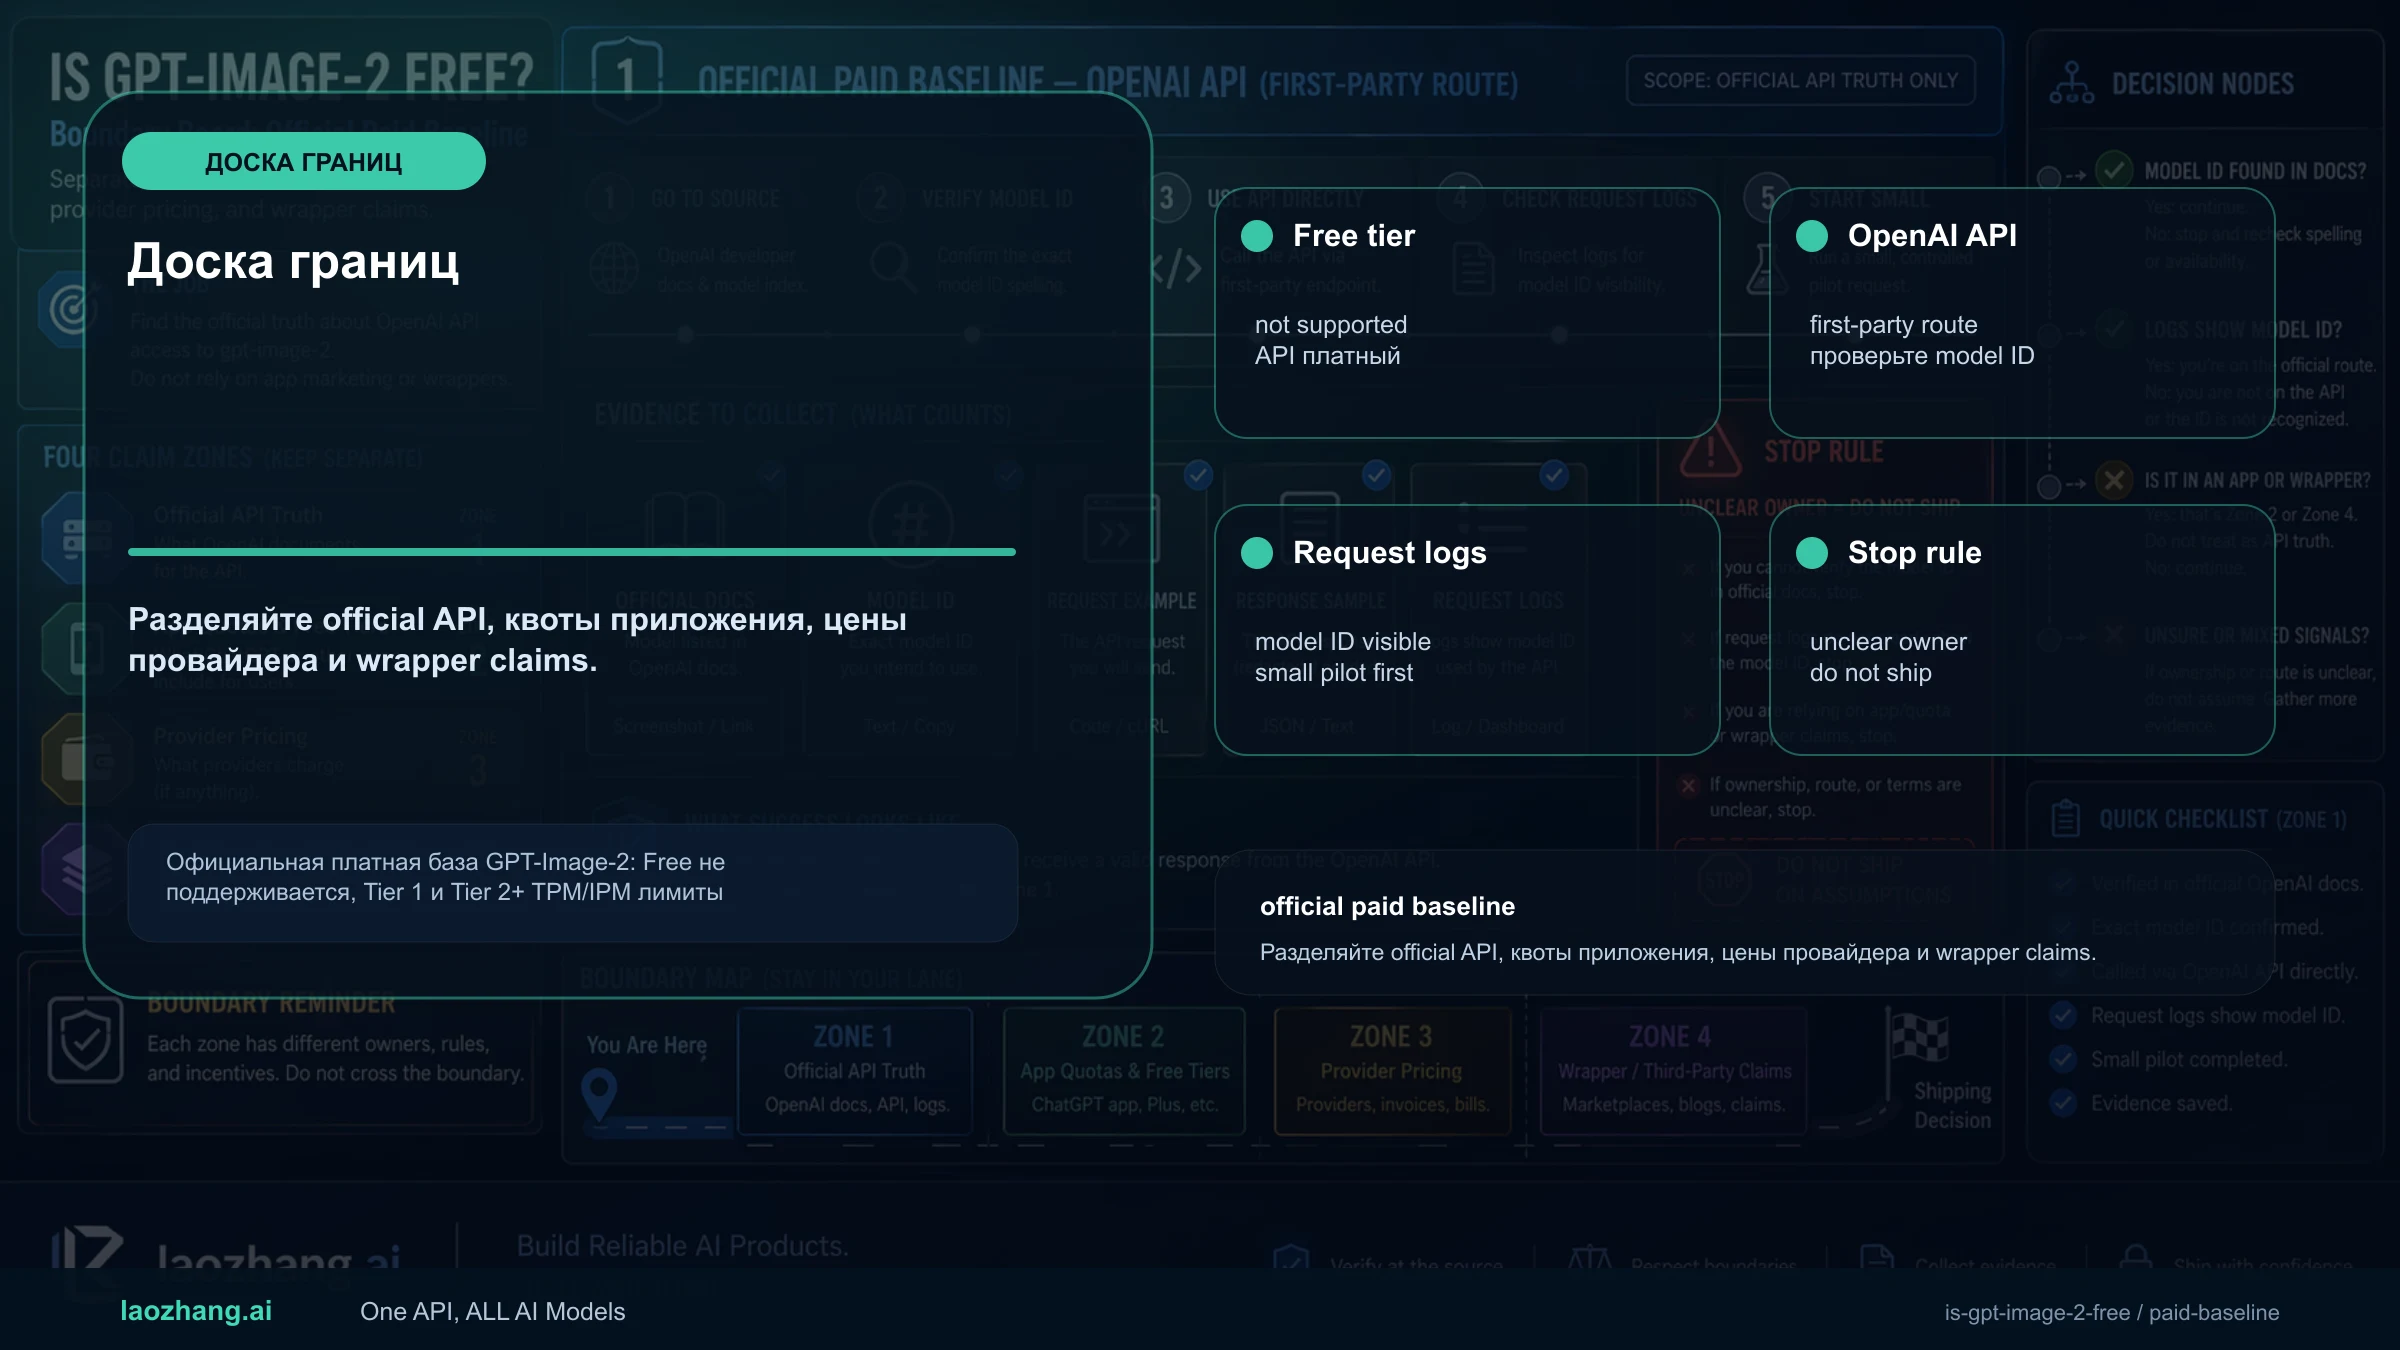The width and height of the screenshot is (2400, 1350).
Task: Click the green check beside Model ID Found in Docs
Action: [x=2113, y=170]
